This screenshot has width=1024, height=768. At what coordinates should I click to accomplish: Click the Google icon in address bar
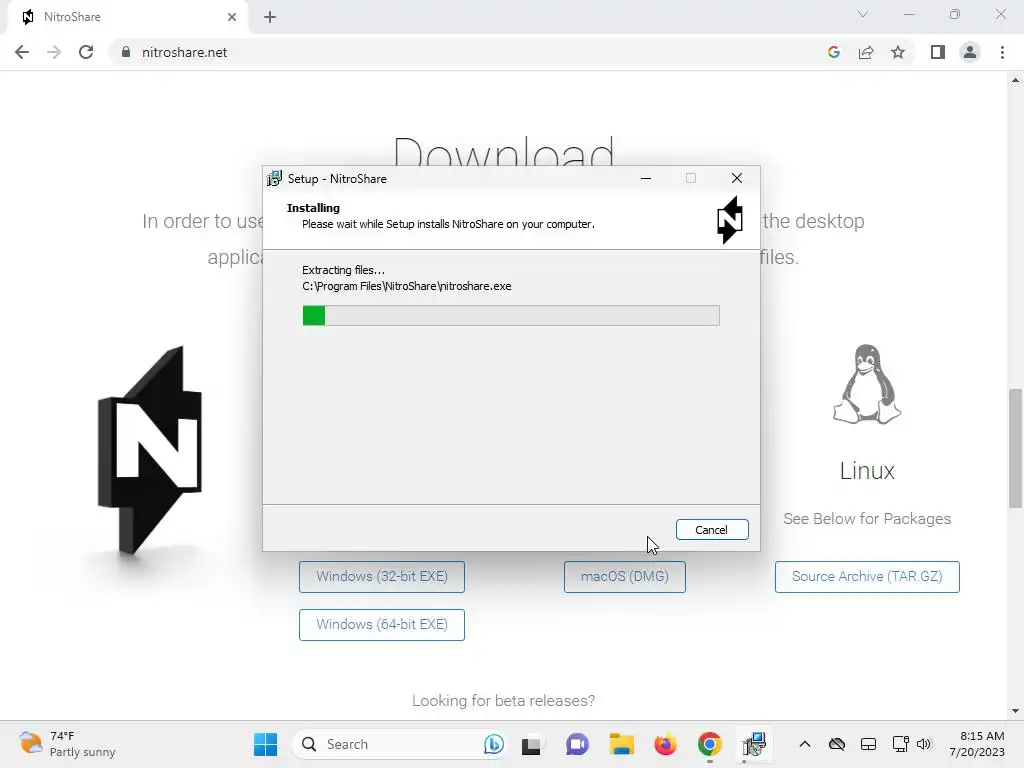[x=834, y=52]
